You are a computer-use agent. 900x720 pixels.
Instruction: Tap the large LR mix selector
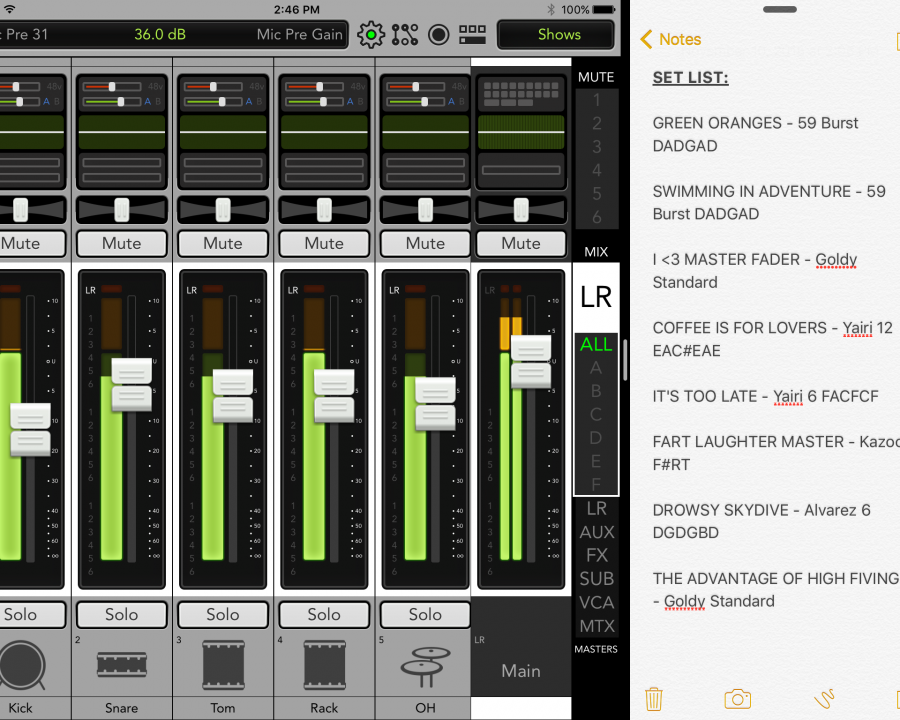coord(596,297)
